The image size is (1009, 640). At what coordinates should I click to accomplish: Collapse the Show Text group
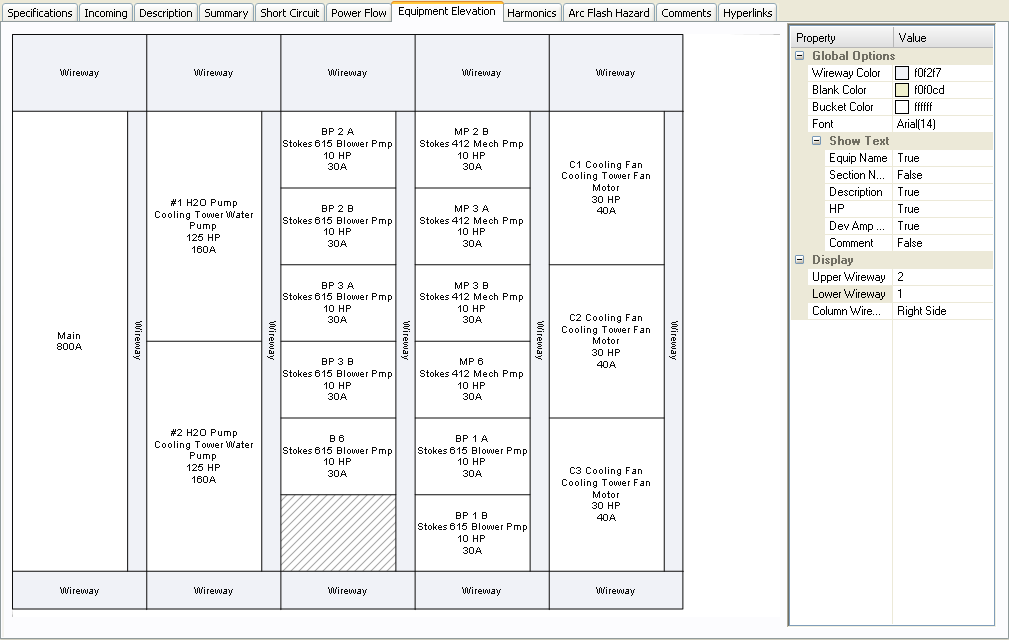point(816,141)
